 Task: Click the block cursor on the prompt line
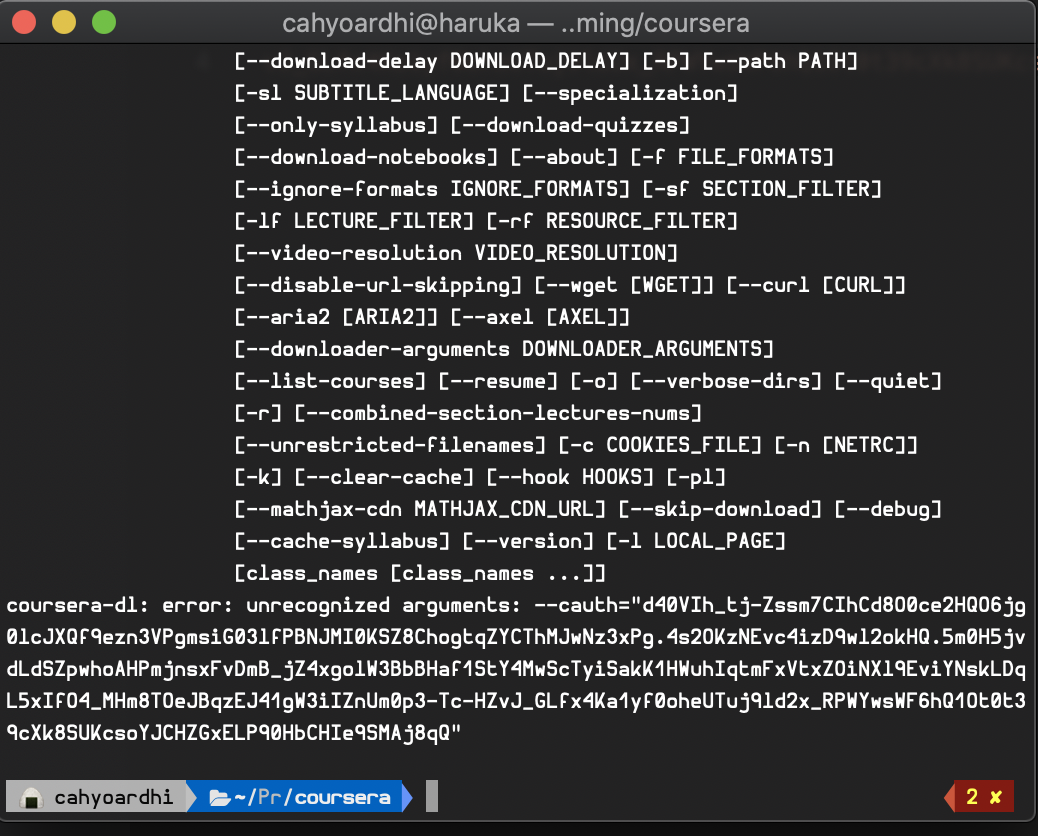(x=432, y=795)
